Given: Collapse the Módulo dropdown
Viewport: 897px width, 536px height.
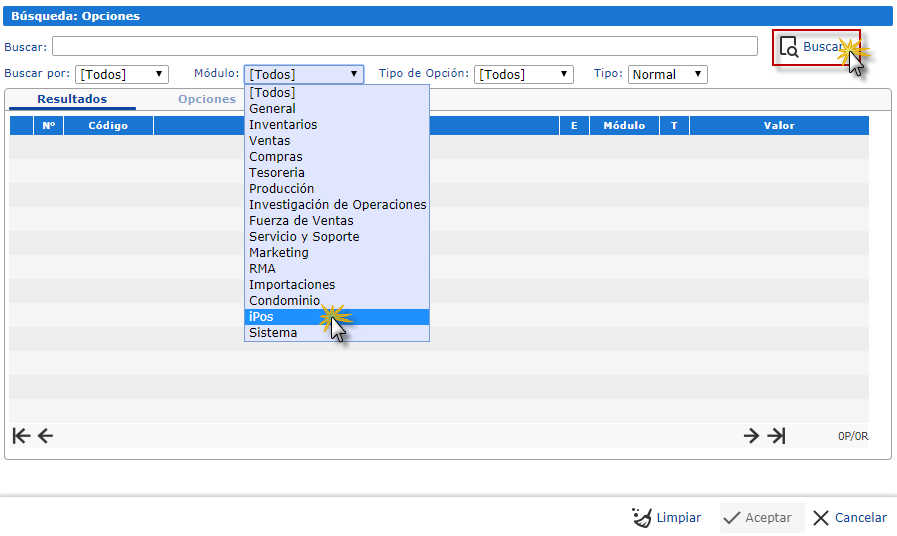Looking at the screenshot, I should tap(304, 74).
